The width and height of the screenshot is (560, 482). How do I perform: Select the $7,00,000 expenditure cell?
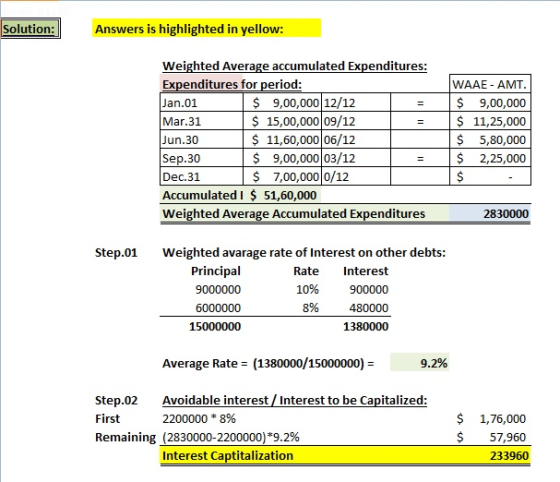282,177
